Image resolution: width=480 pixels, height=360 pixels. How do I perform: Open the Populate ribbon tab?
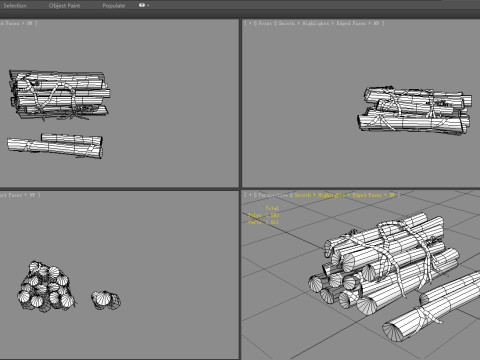tap(114, 6)
